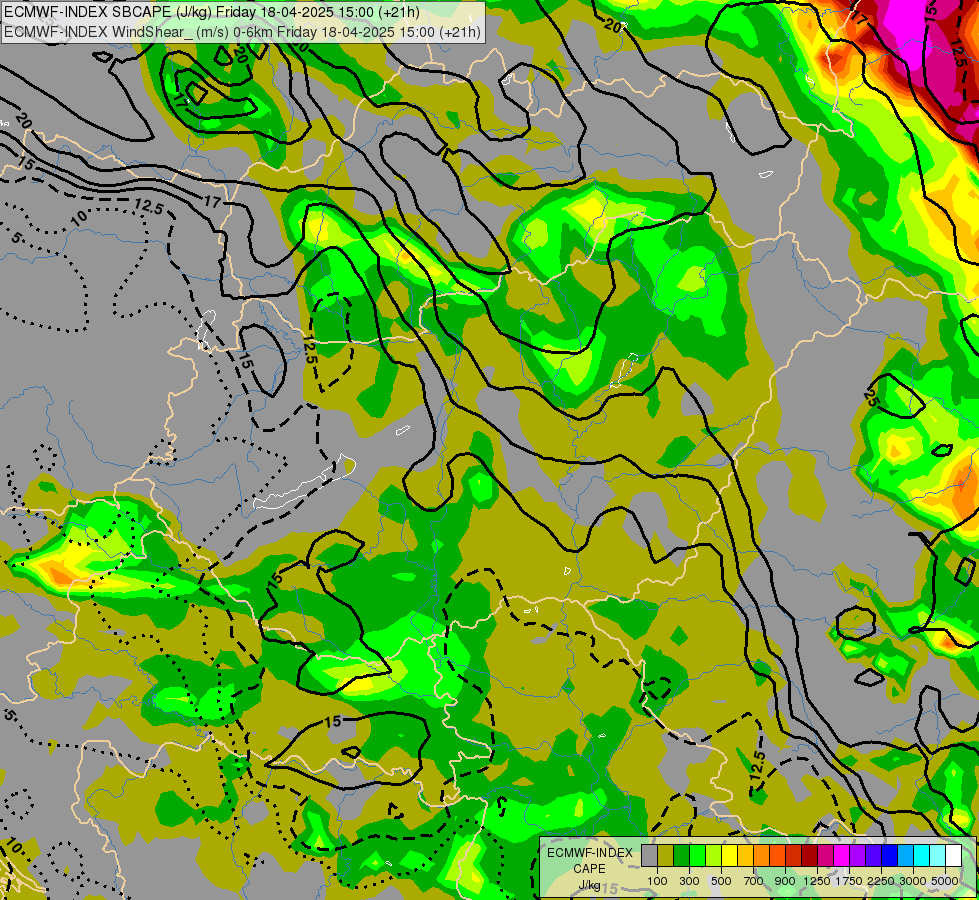Click the cyan swatch right of 3000

[921, 856]
